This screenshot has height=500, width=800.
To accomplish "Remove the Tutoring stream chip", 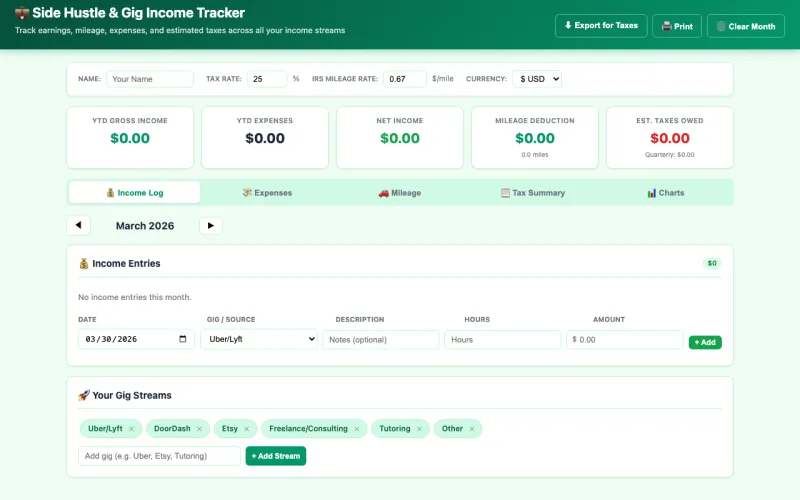I will pos(419,429).
